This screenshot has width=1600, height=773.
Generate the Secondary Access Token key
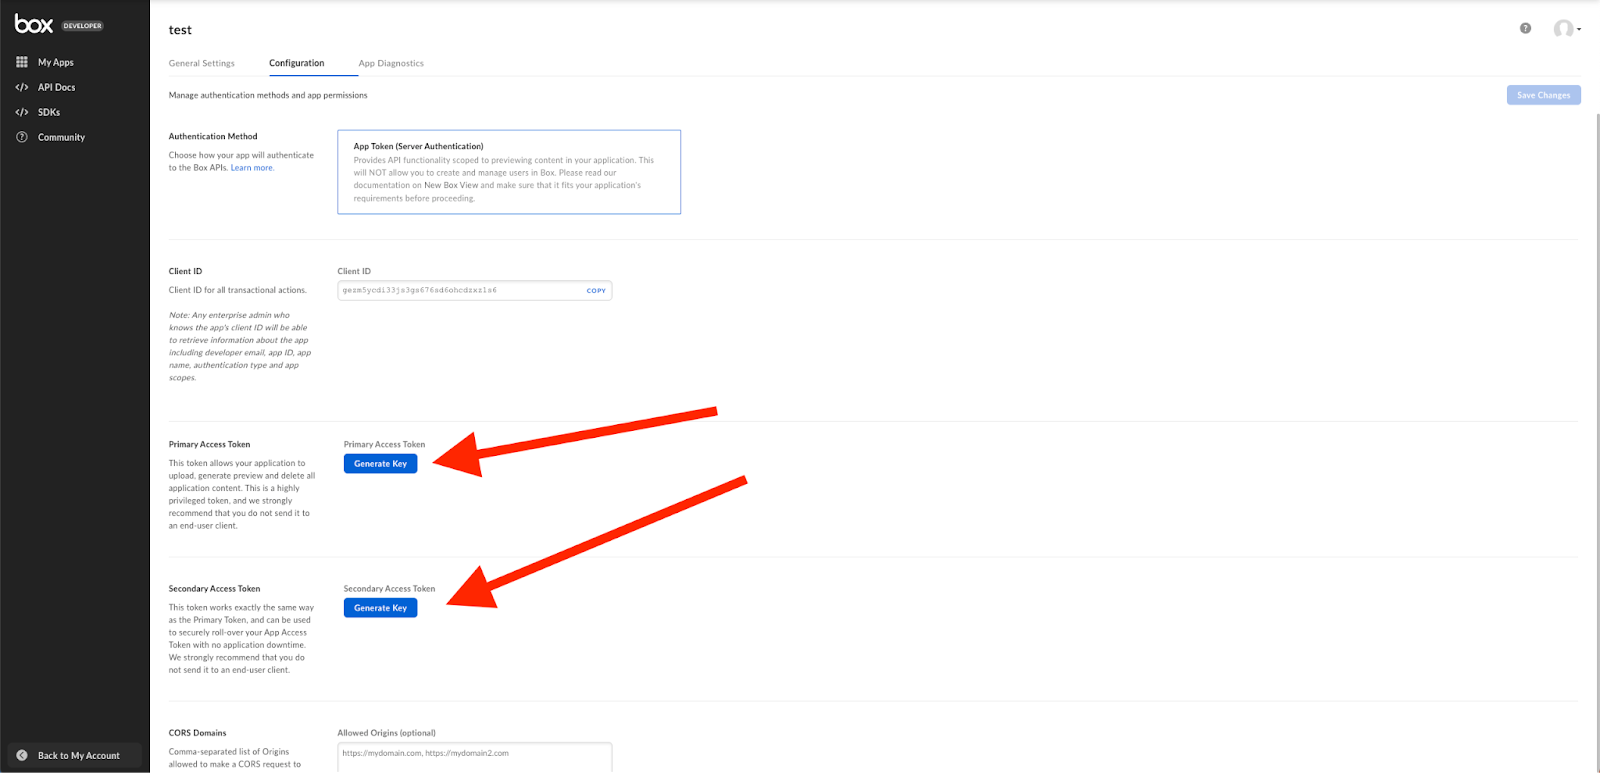pos(380,608)
